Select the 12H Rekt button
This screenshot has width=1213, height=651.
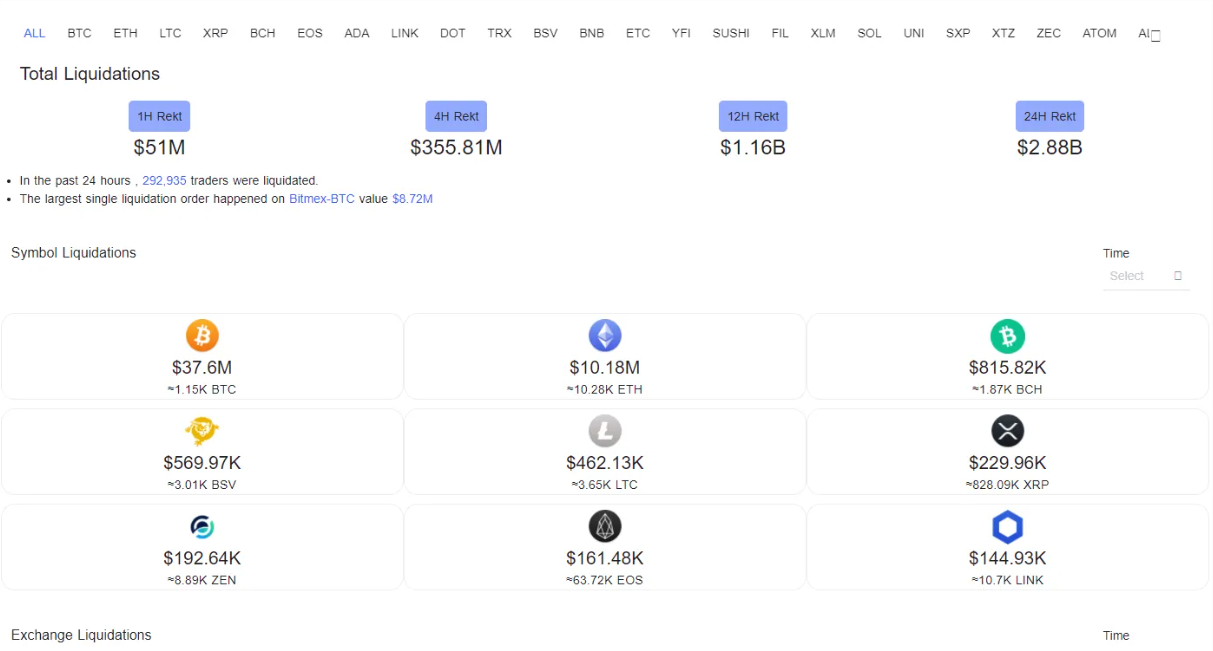(752, 116)
